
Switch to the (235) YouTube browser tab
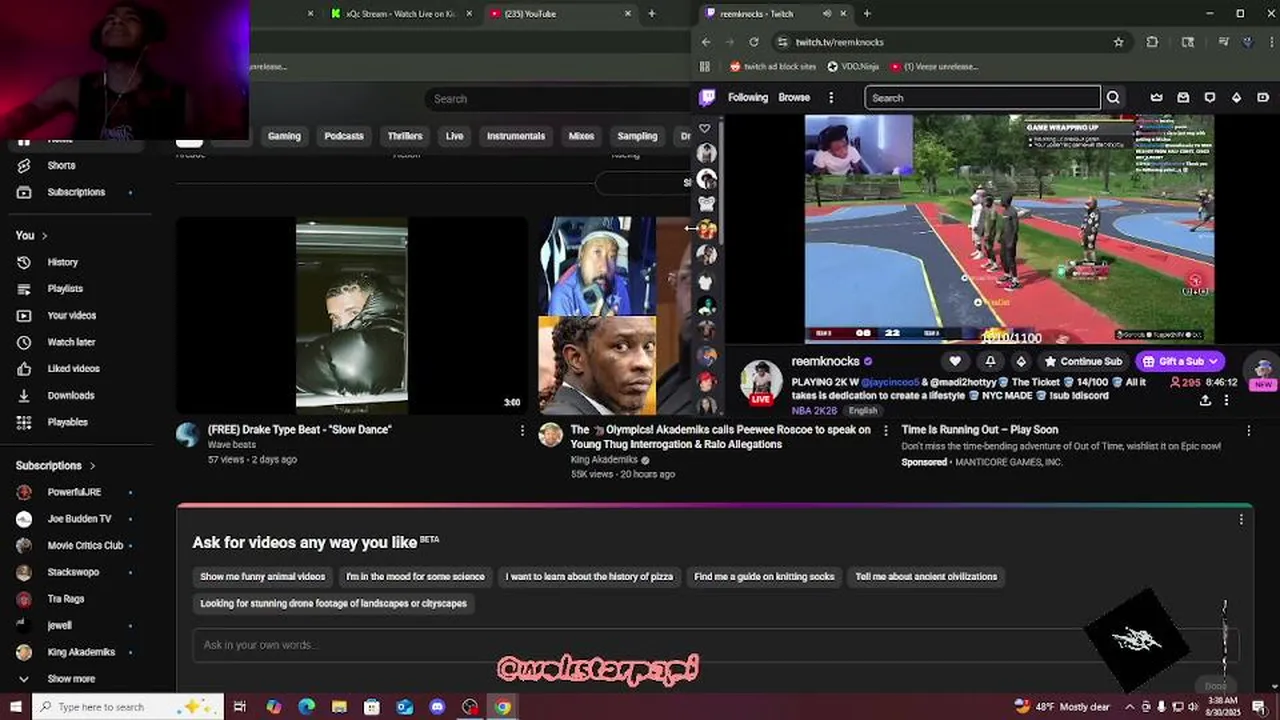[560, 14]
